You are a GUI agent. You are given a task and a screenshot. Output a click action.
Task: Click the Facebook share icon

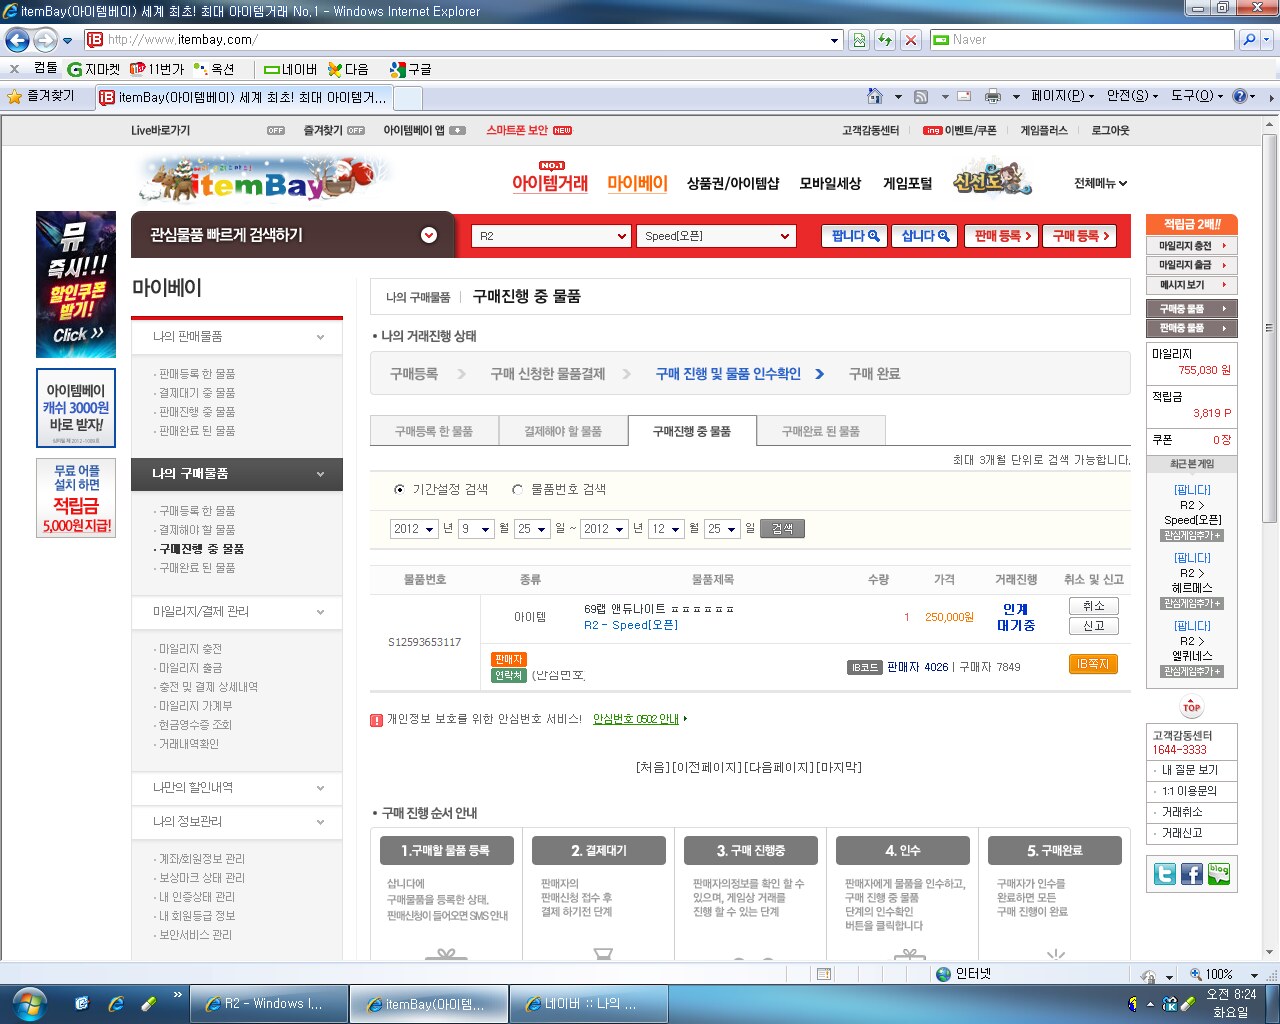tap(1192, 874)
